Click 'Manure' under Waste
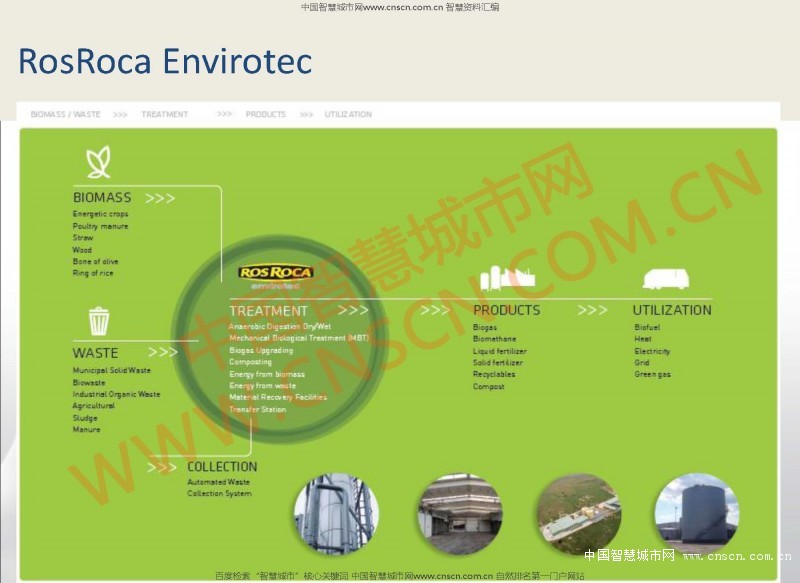800x583 pixels. 87,429
